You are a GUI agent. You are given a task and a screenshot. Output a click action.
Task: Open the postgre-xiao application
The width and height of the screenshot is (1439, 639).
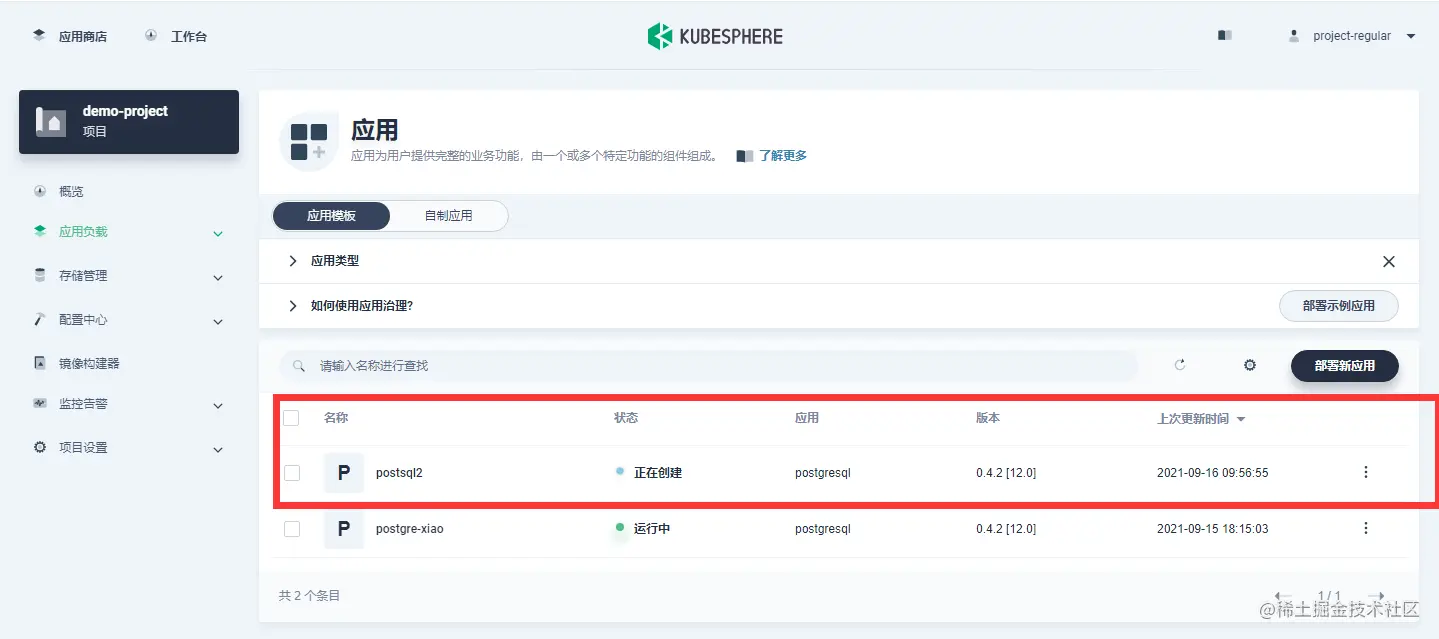coord(410,528)
